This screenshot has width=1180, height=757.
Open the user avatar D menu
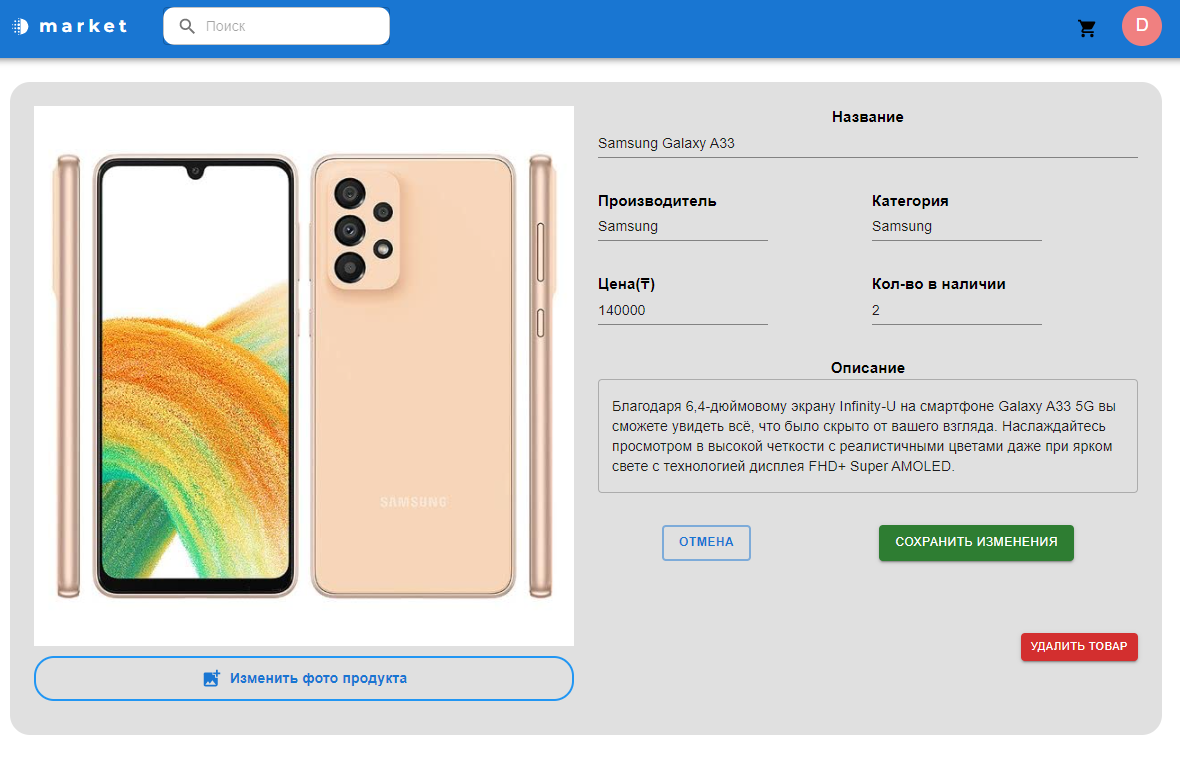1141,26
